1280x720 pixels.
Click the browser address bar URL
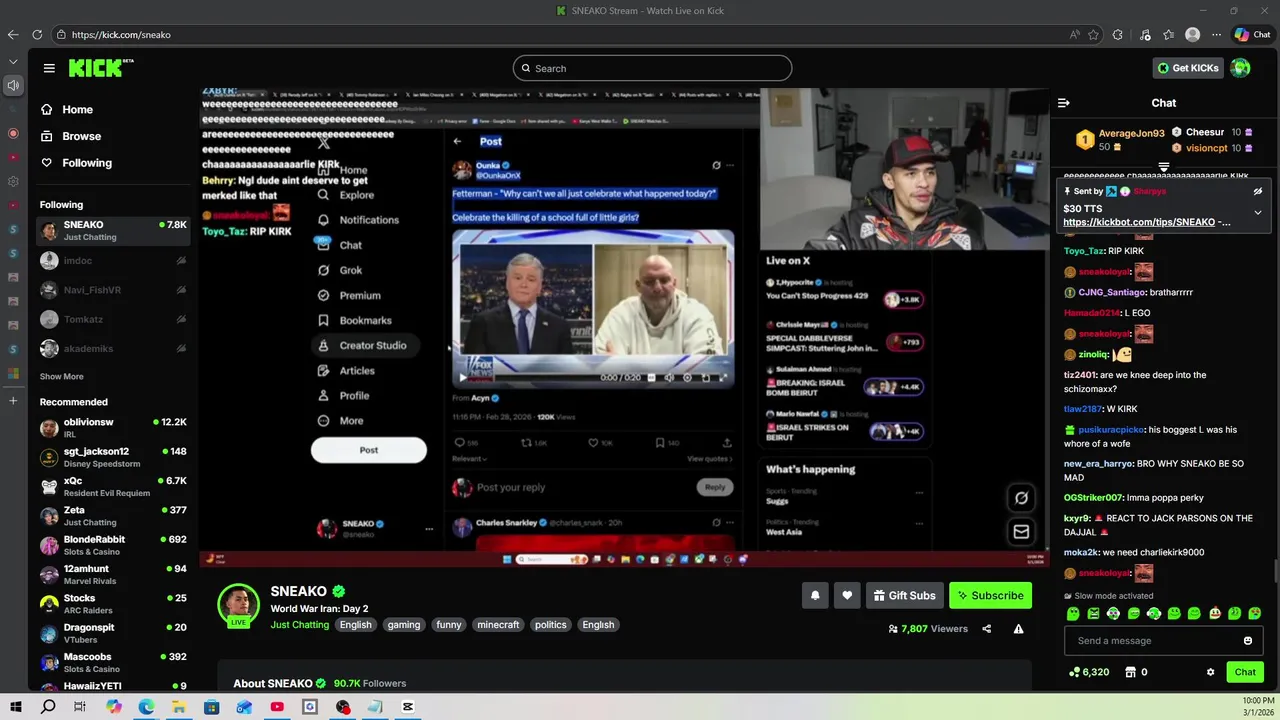click(x=121, y=35)
